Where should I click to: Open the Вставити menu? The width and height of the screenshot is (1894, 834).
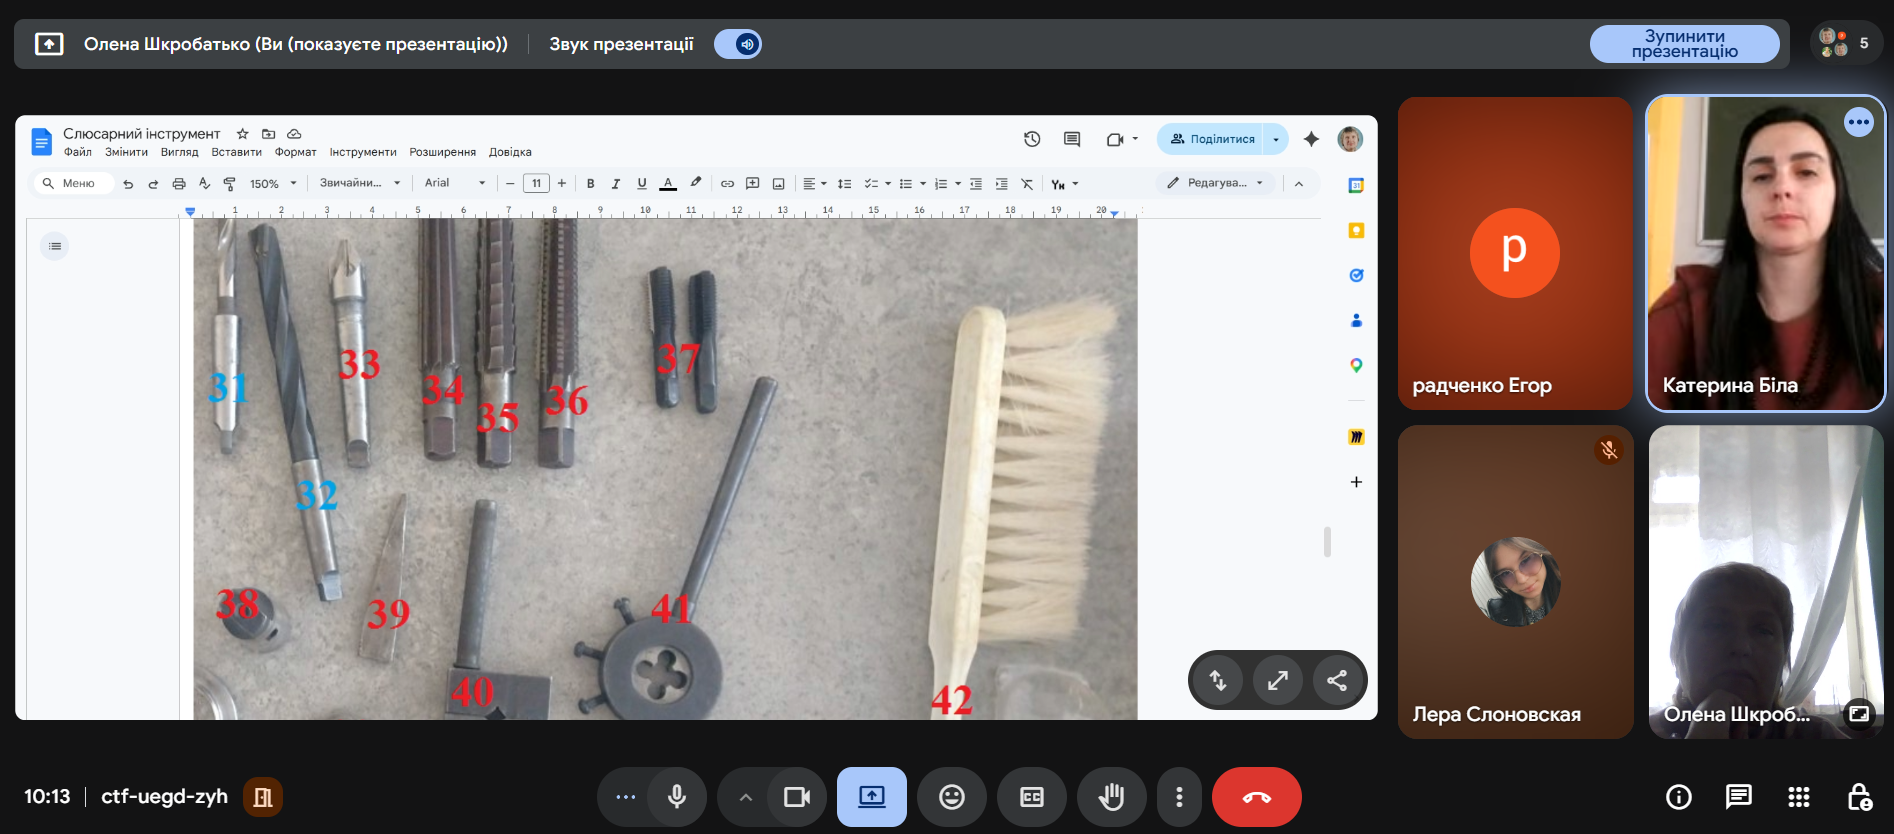(236, 153)
